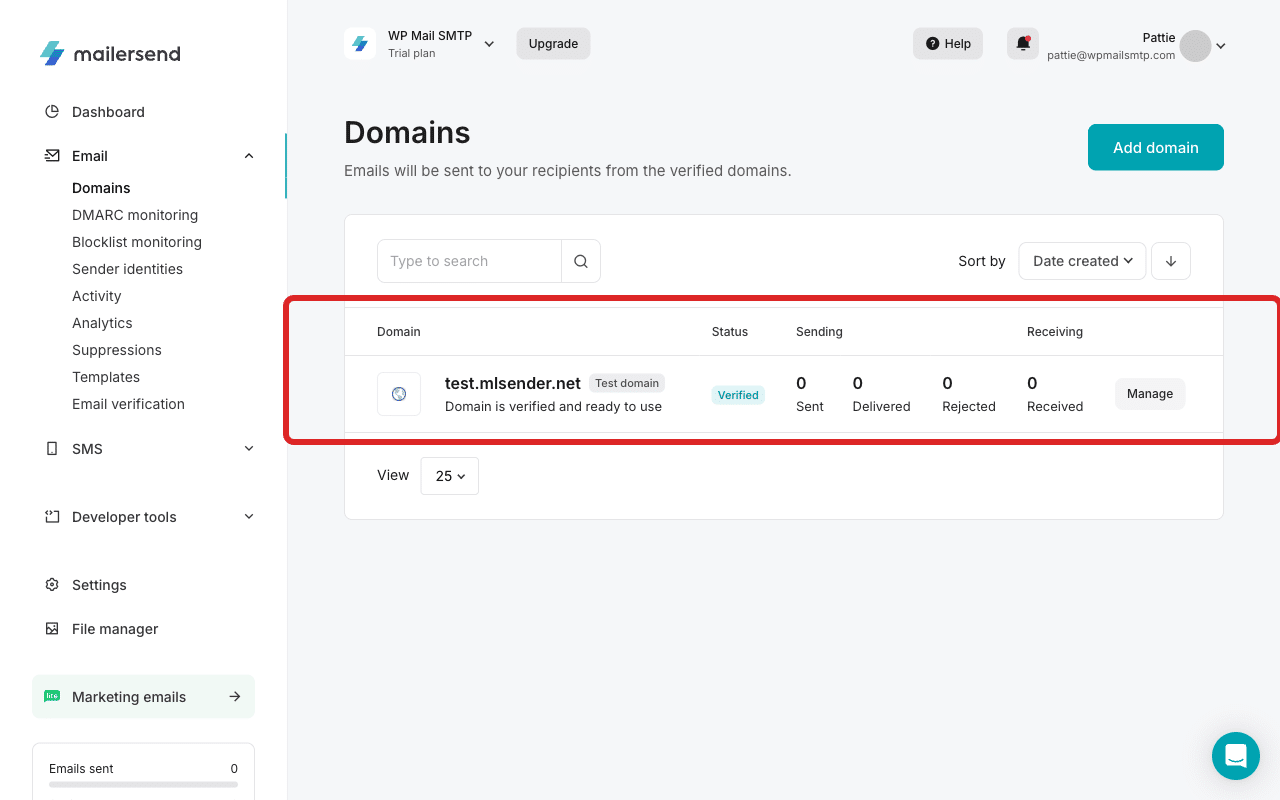Open the chat support widget
This screenshot has width=1280, height=800.
pyautogui.click(x=1235, y=756)
